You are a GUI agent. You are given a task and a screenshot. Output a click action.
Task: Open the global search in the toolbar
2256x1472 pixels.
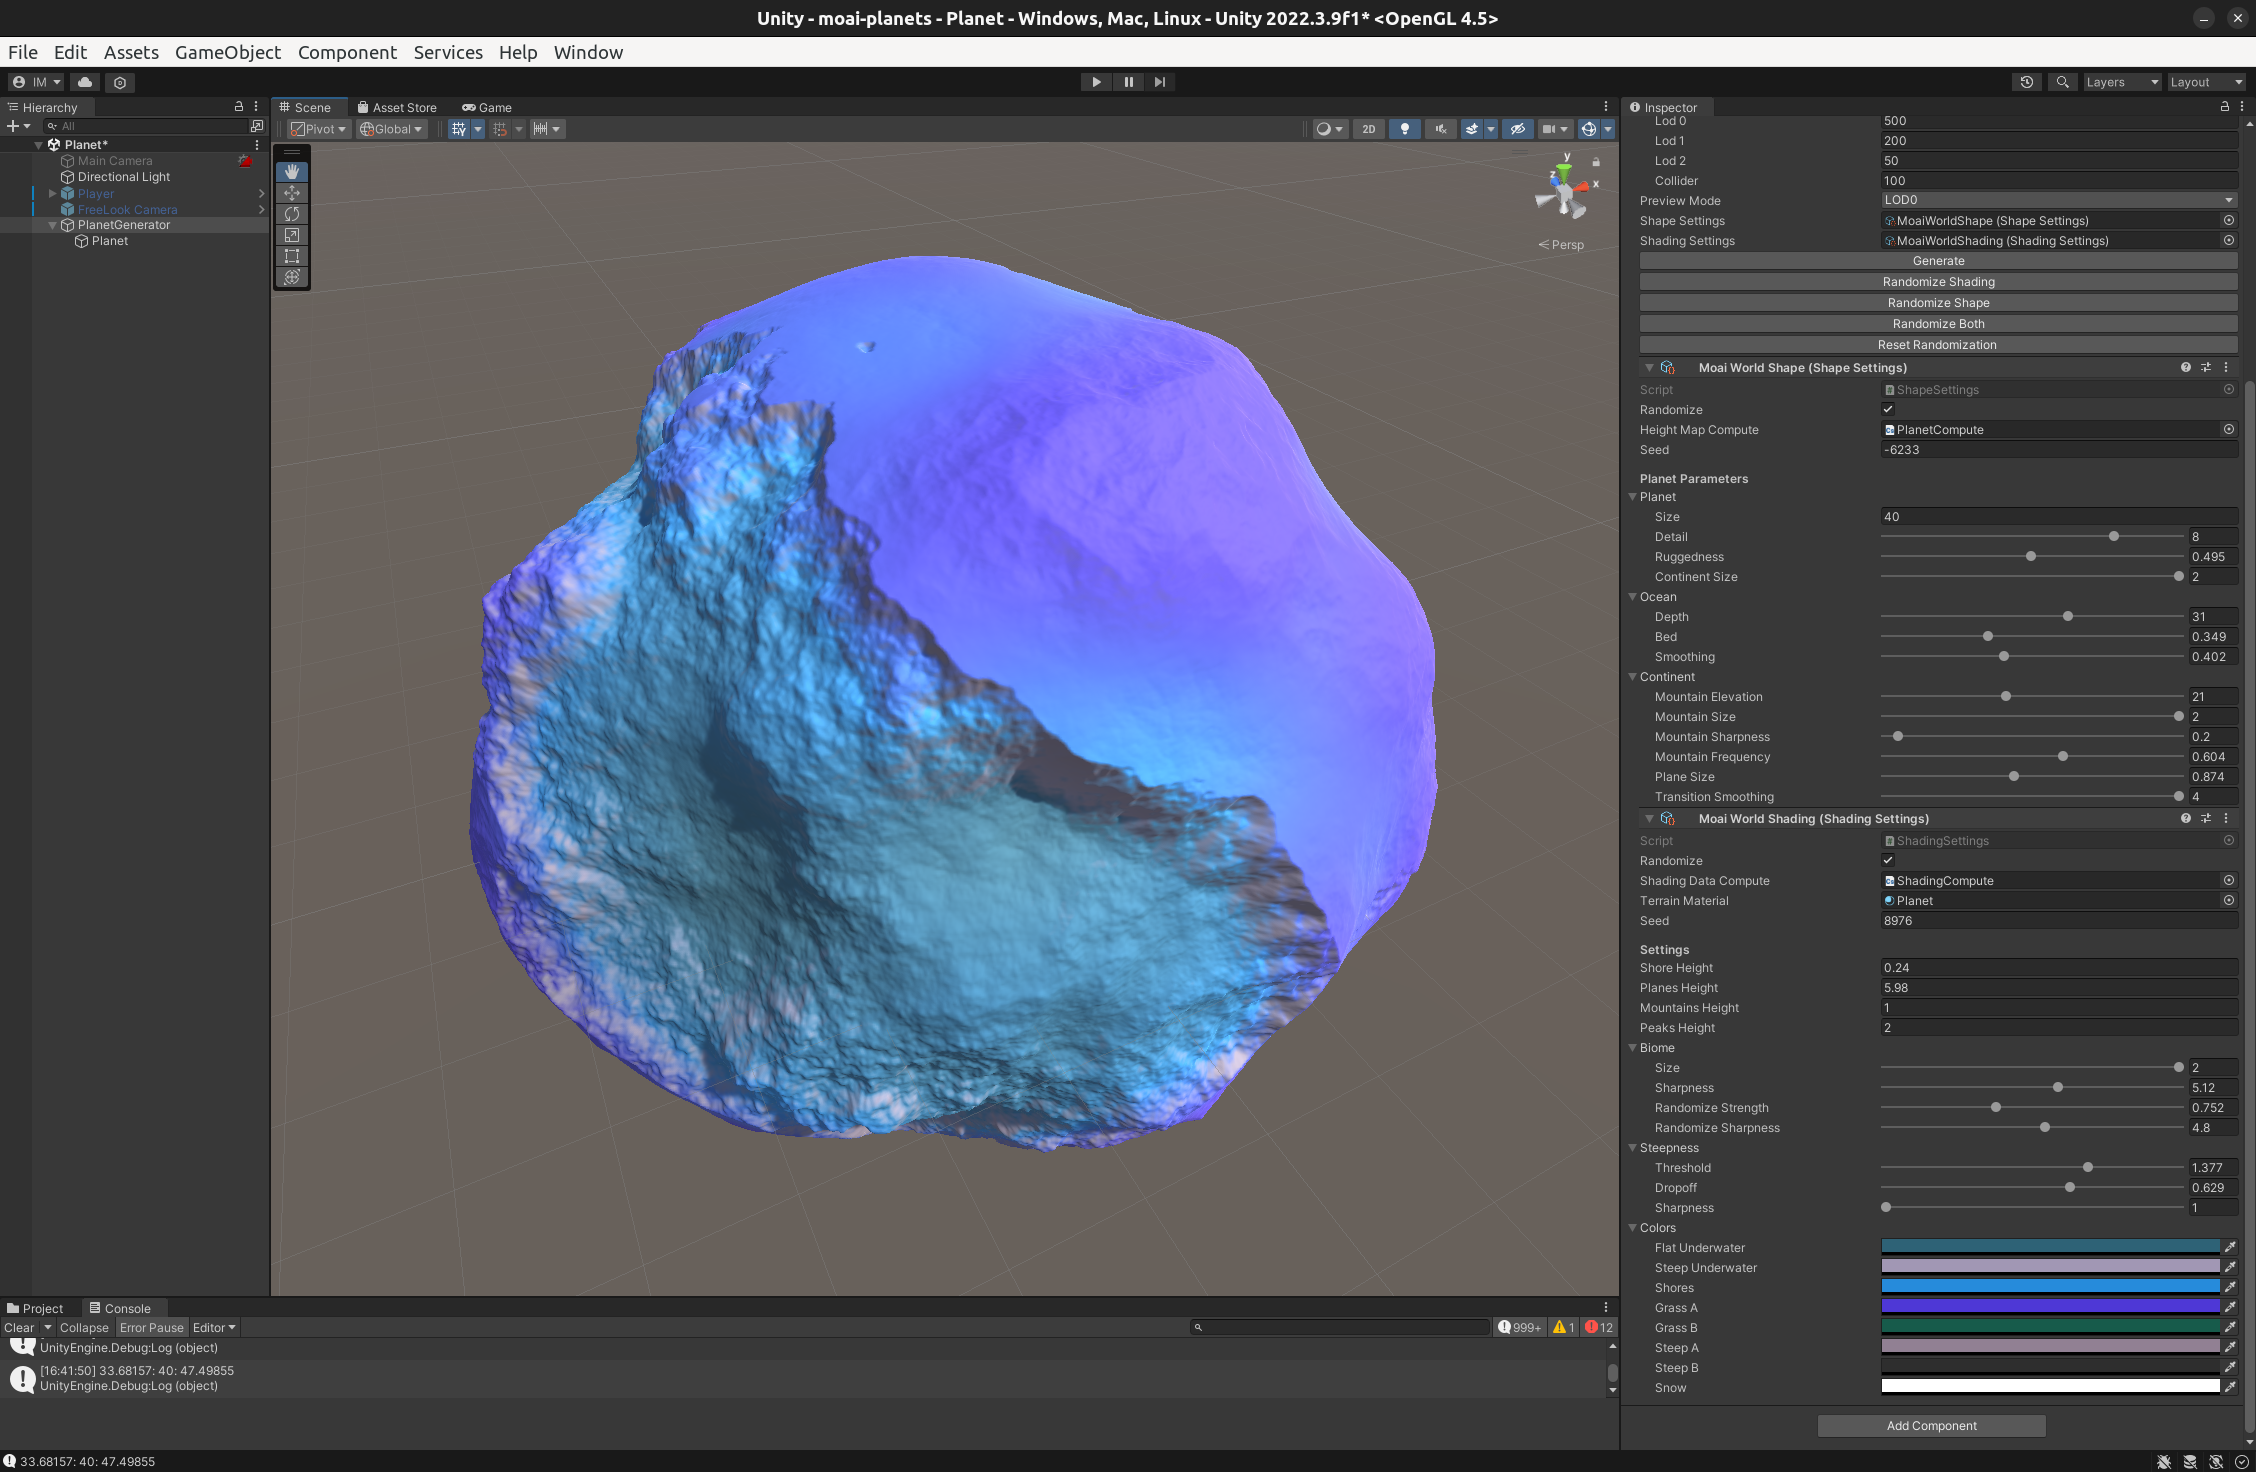coord(2062,82)
